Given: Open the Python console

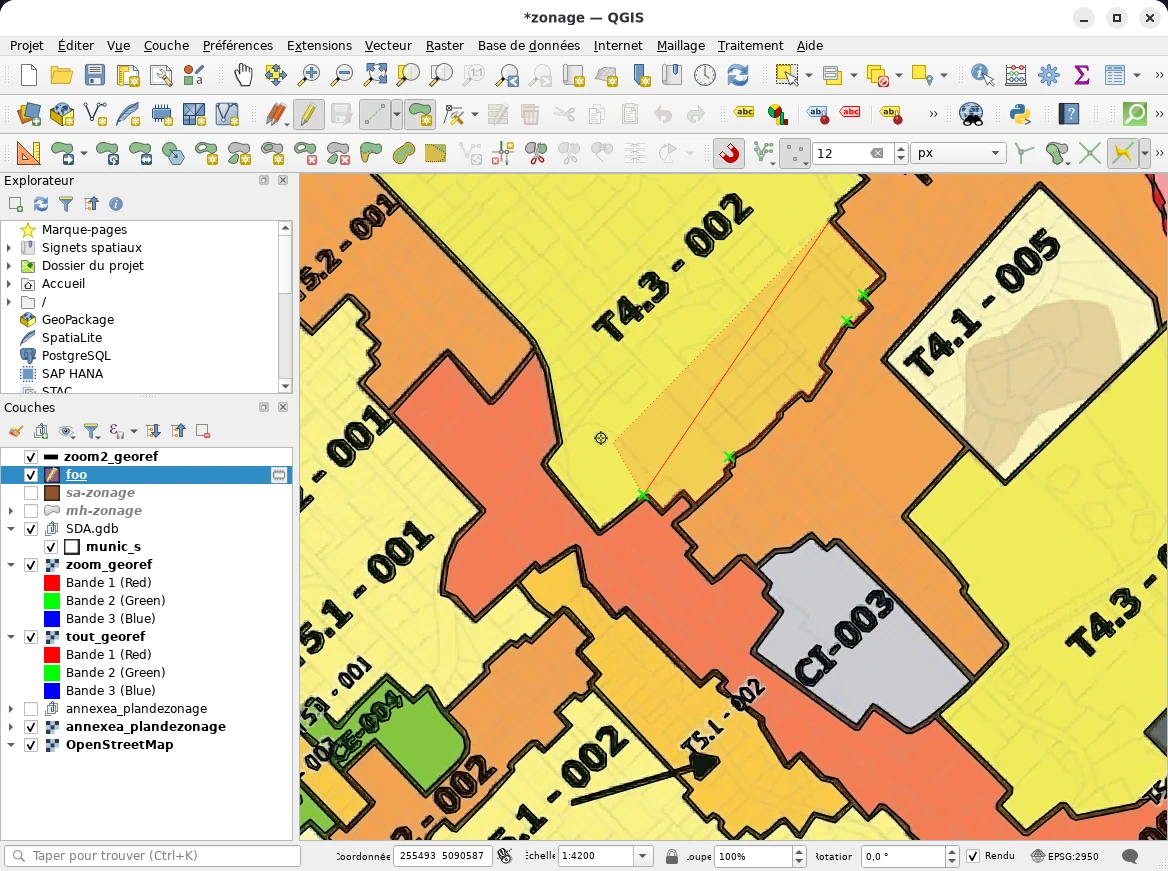Looking at the screenshot, I should coord(1020,114).
